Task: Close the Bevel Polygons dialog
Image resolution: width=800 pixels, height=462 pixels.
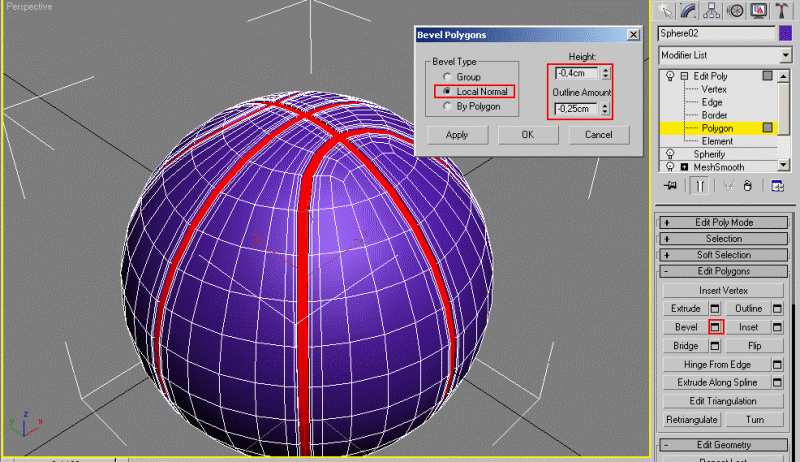Action: coord(633,35)
